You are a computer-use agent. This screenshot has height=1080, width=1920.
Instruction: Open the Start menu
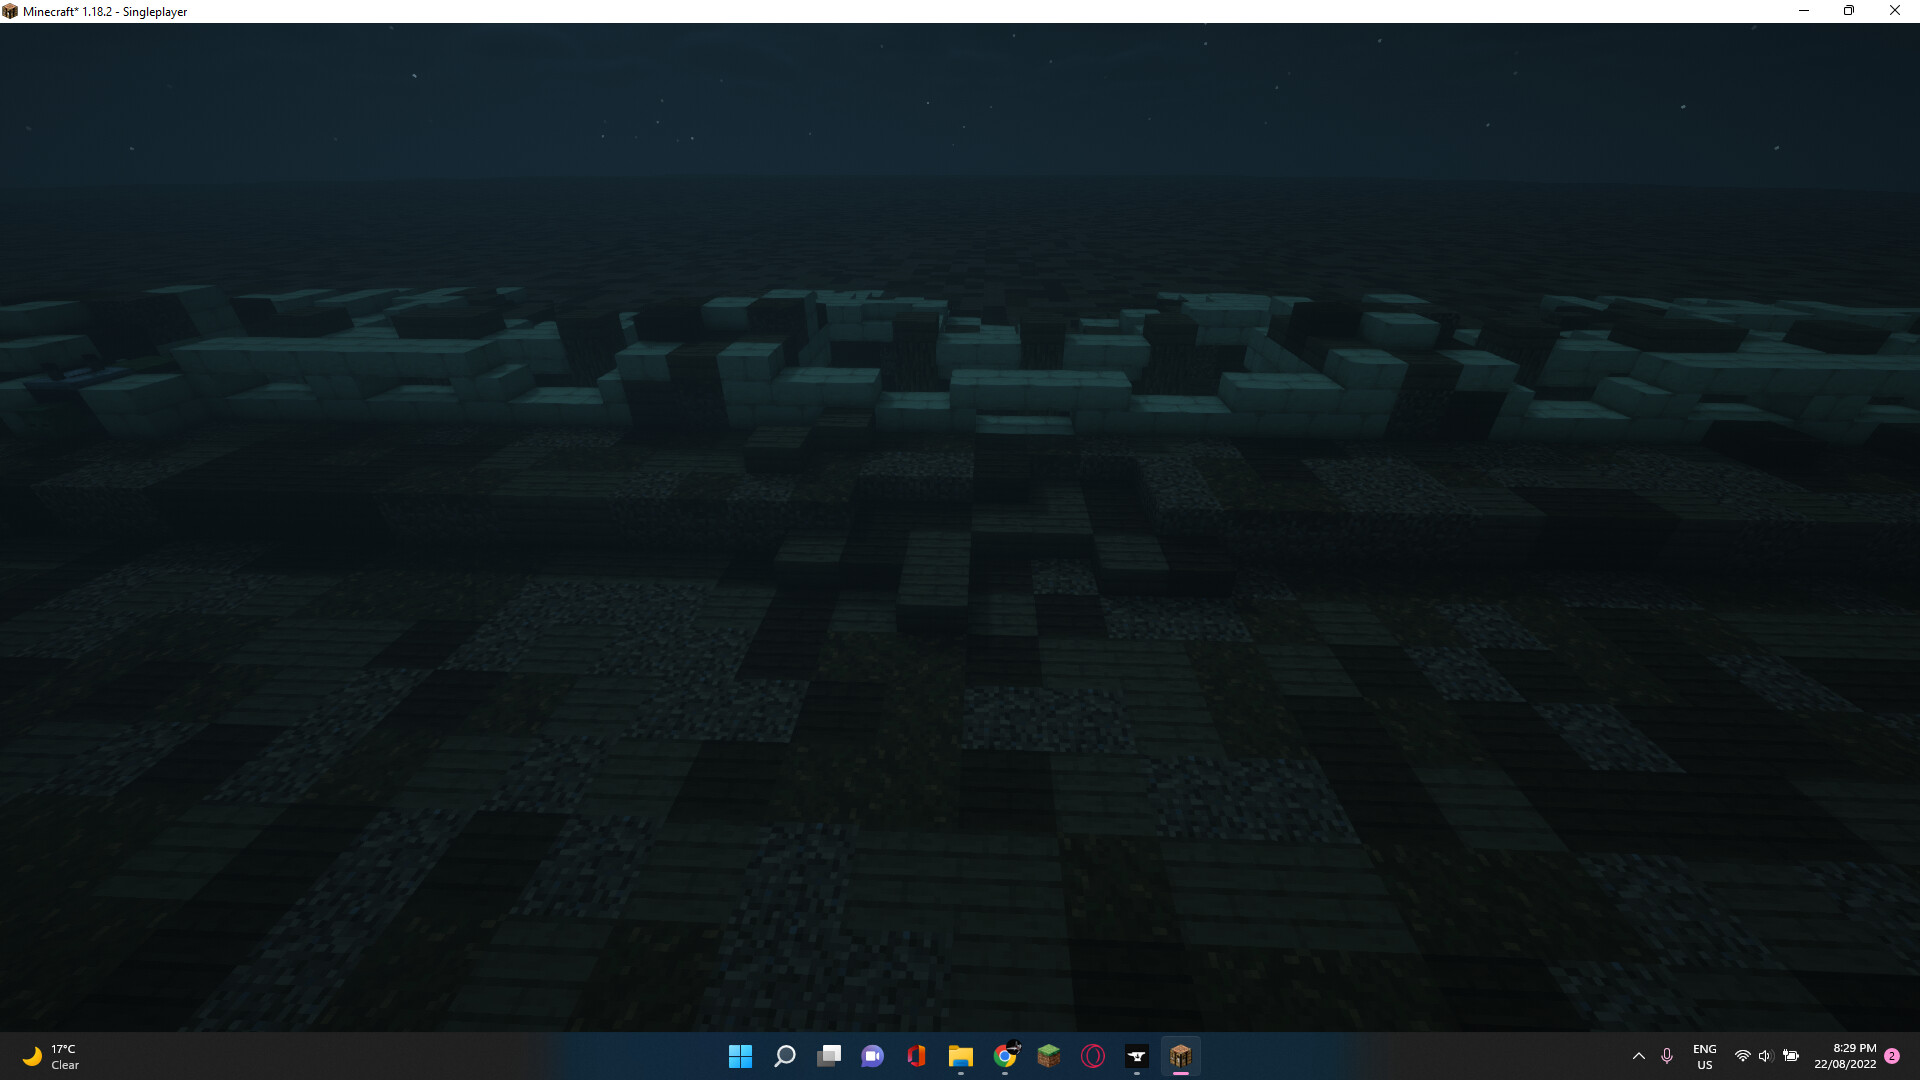tap(740, 1056)
